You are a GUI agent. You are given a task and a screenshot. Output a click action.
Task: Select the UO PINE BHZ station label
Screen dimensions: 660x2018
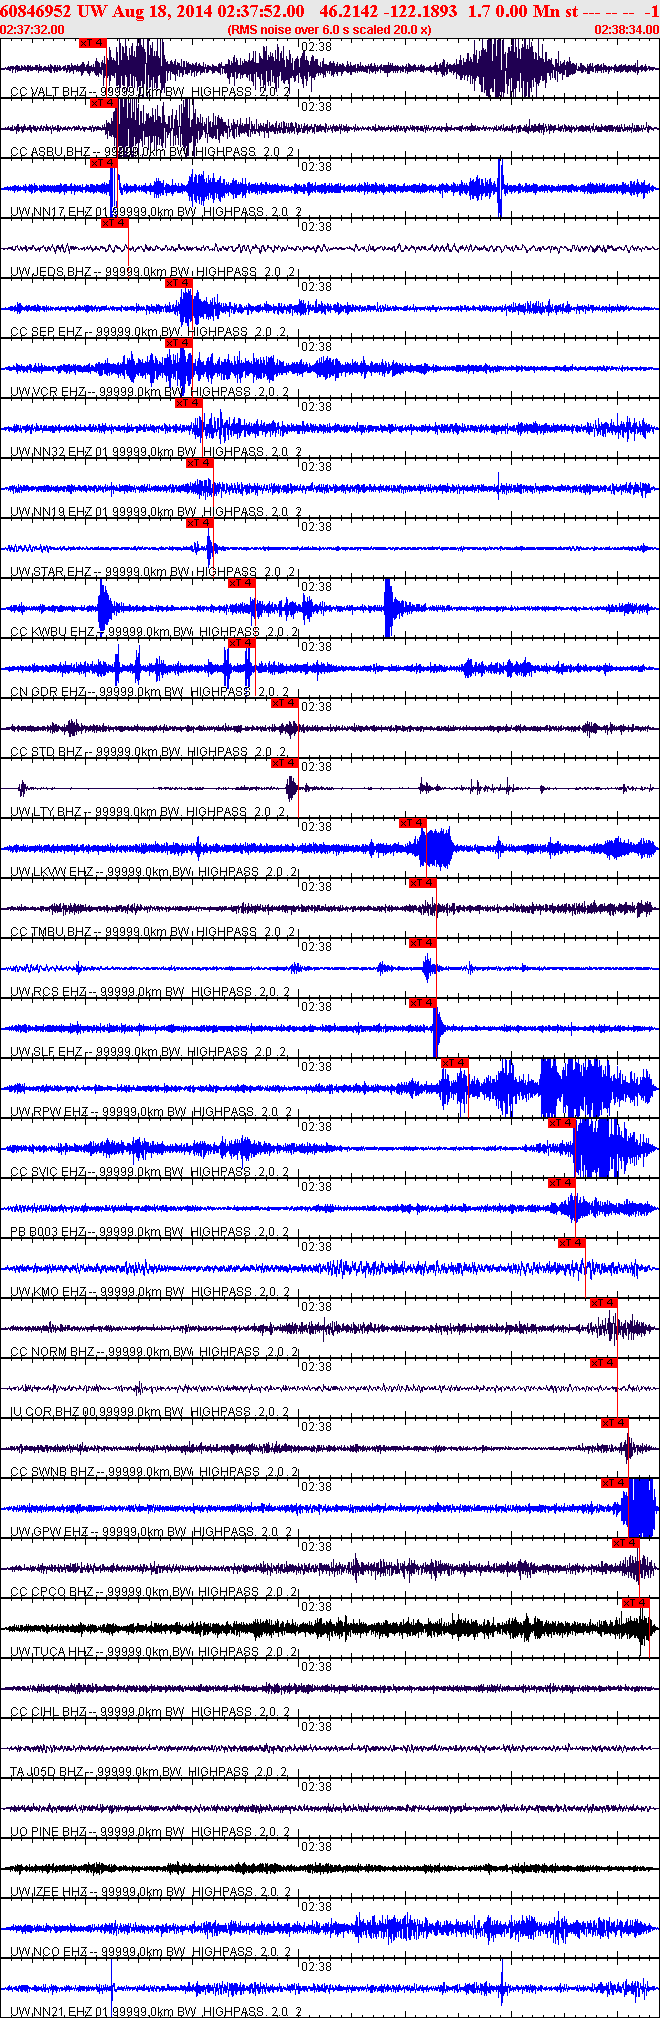150,1832
